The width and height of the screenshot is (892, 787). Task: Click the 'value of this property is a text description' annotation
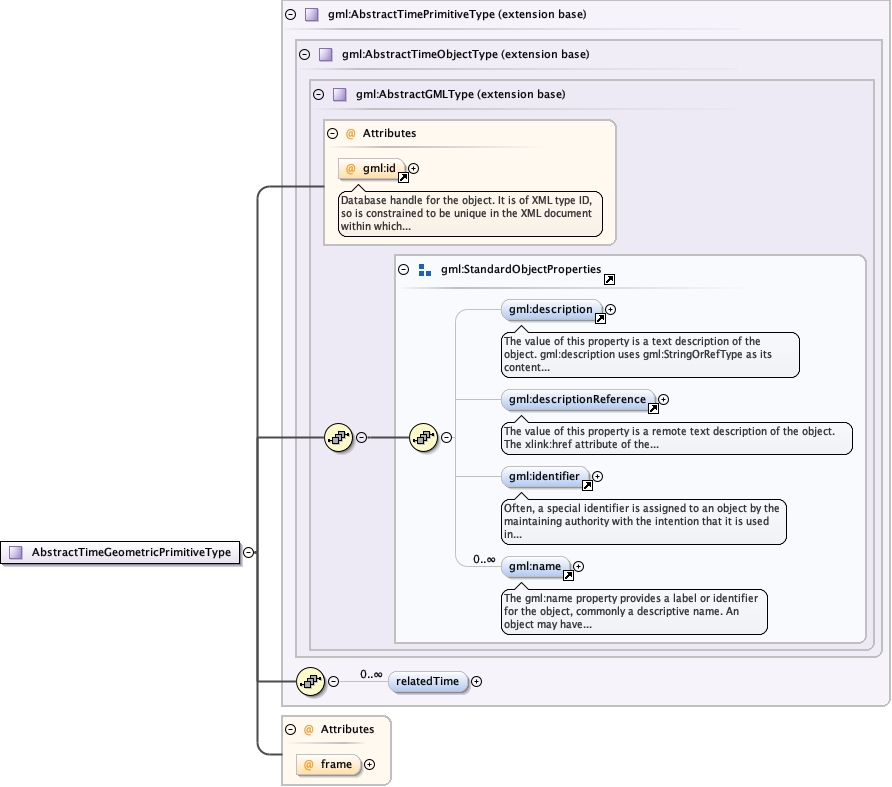pyautogui.click(x=650, y=355)
